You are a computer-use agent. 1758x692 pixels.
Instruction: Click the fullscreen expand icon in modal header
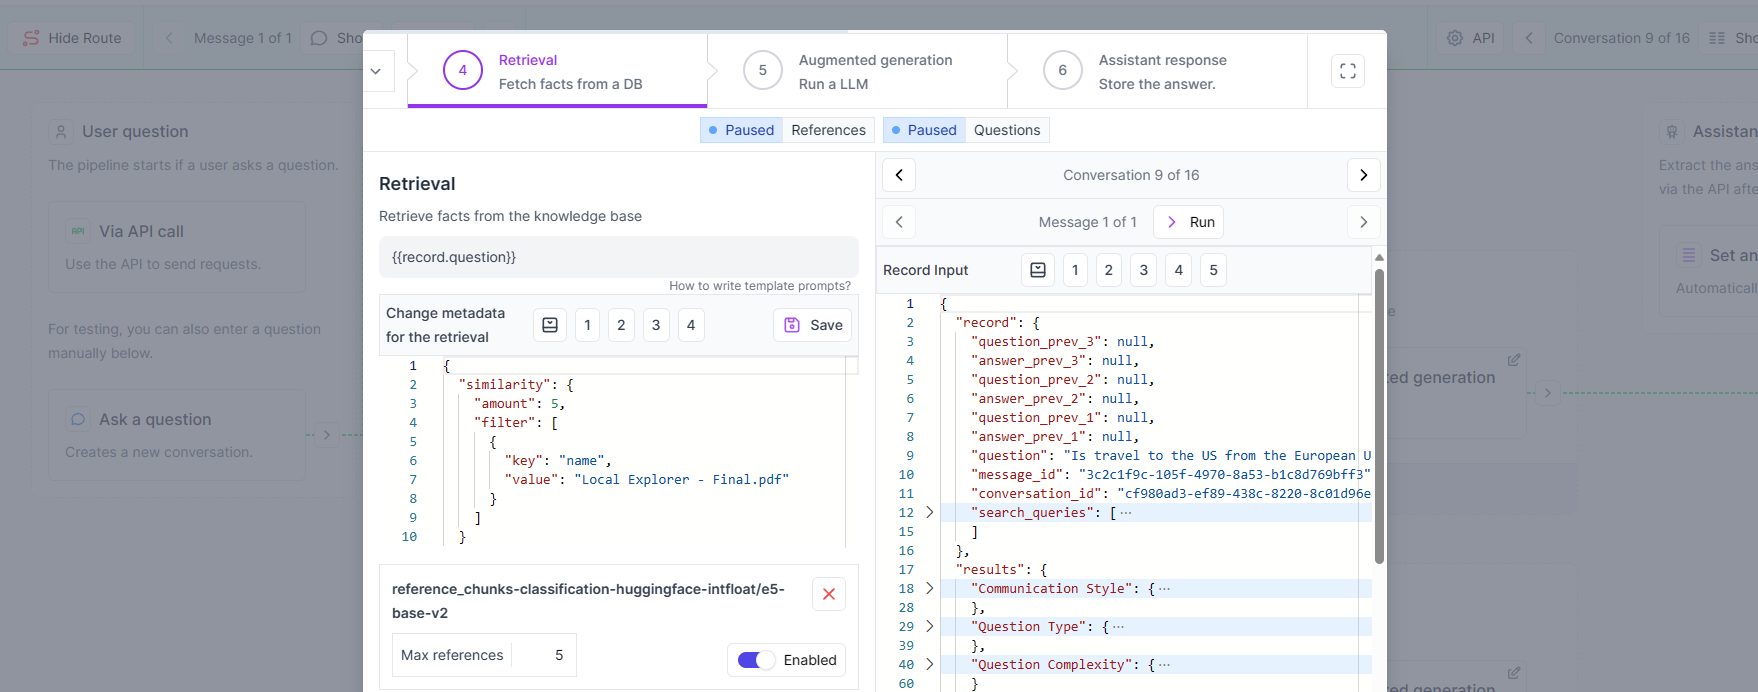1347,71
